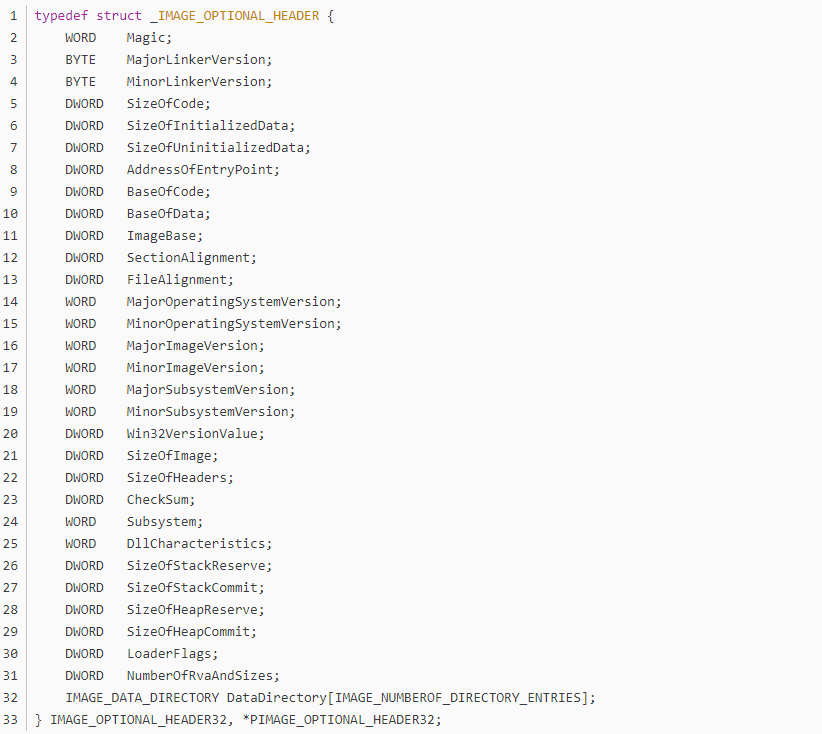The width and height of the screenshot is (822, 734).
Task: Click DWORD type before LoaderFlags
Action: tap(84, 654)
